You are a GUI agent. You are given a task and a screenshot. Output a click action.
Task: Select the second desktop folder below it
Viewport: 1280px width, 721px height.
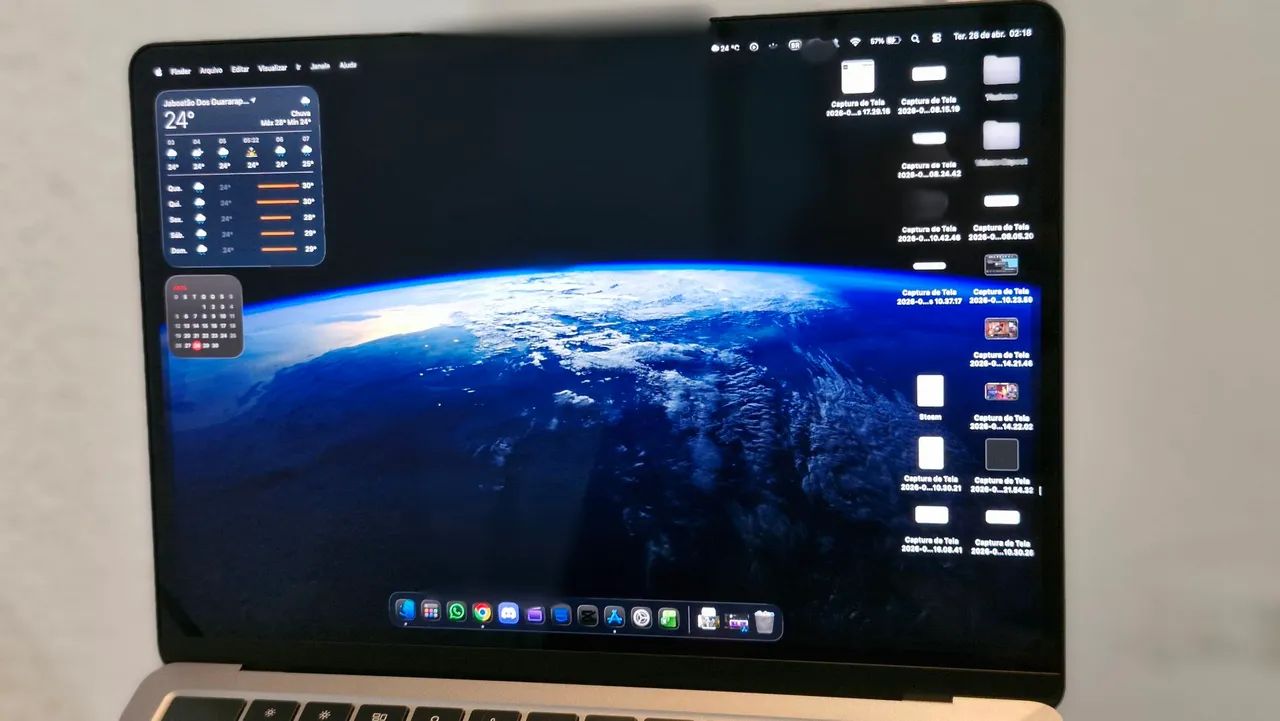[1001, 142]
